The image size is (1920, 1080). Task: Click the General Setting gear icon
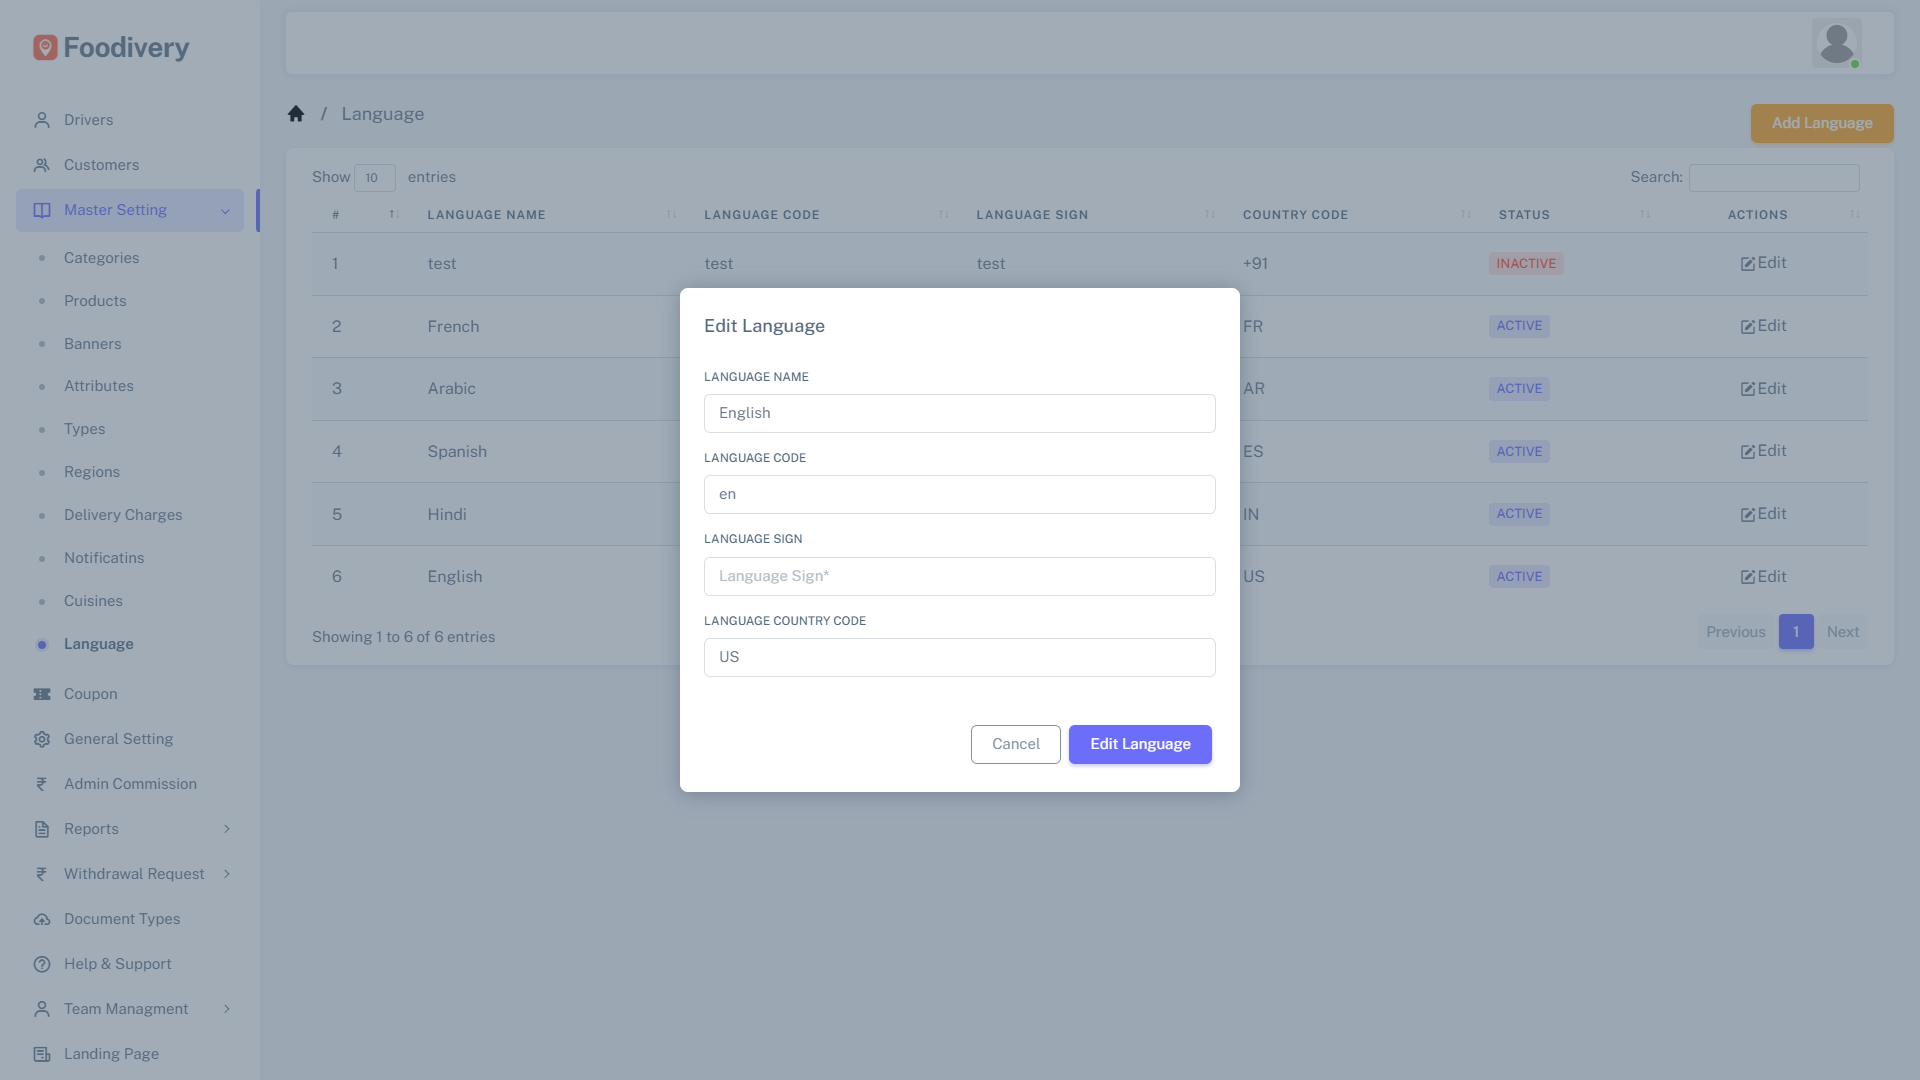[x=41, y=738]
